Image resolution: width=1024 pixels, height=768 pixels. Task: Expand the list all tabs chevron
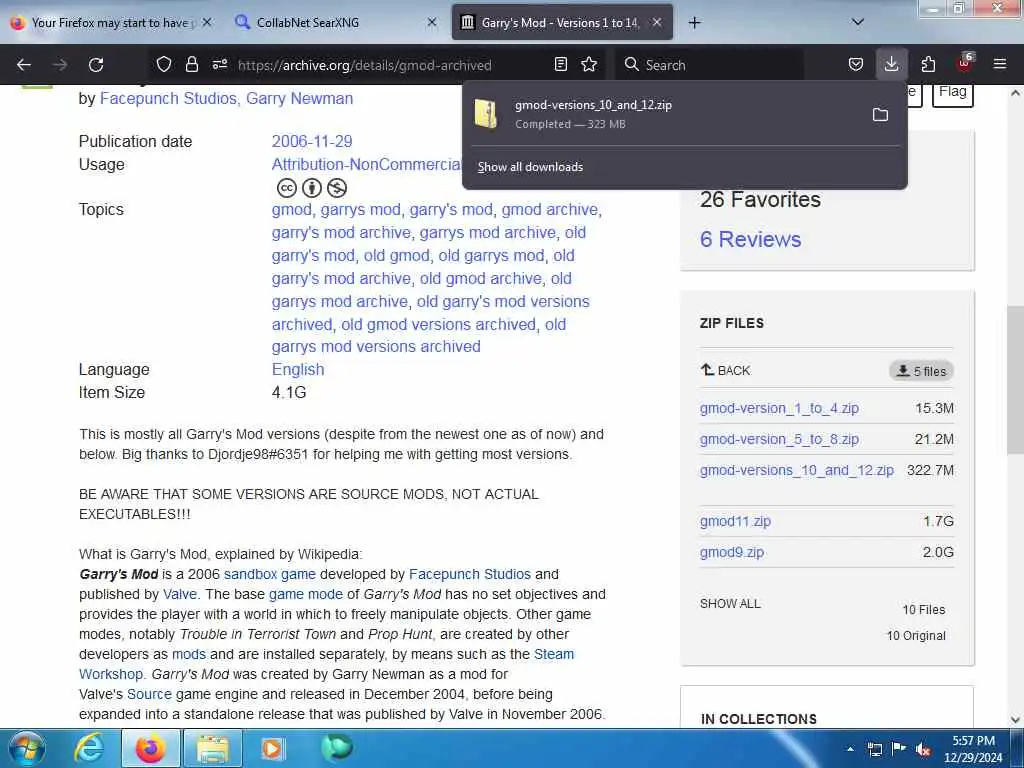[858, 22]
